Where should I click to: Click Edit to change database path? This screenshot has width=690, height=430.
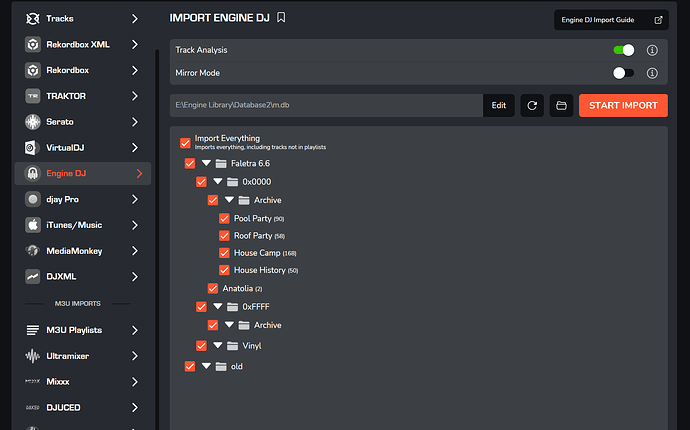point(499,106)
